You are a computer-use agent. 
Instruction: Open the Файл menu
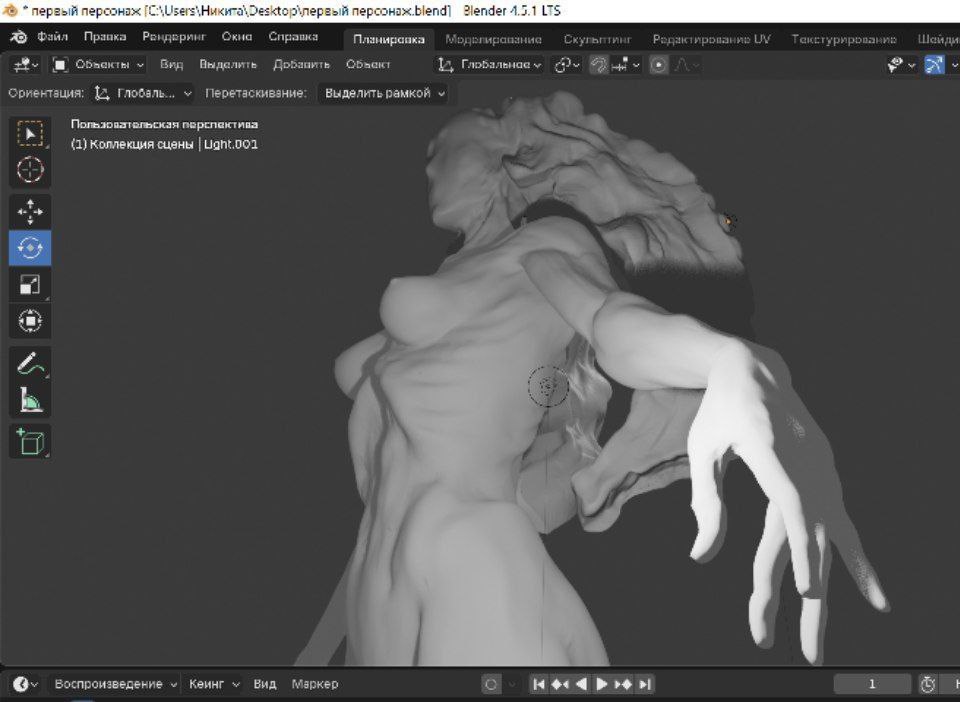(52, 38)
